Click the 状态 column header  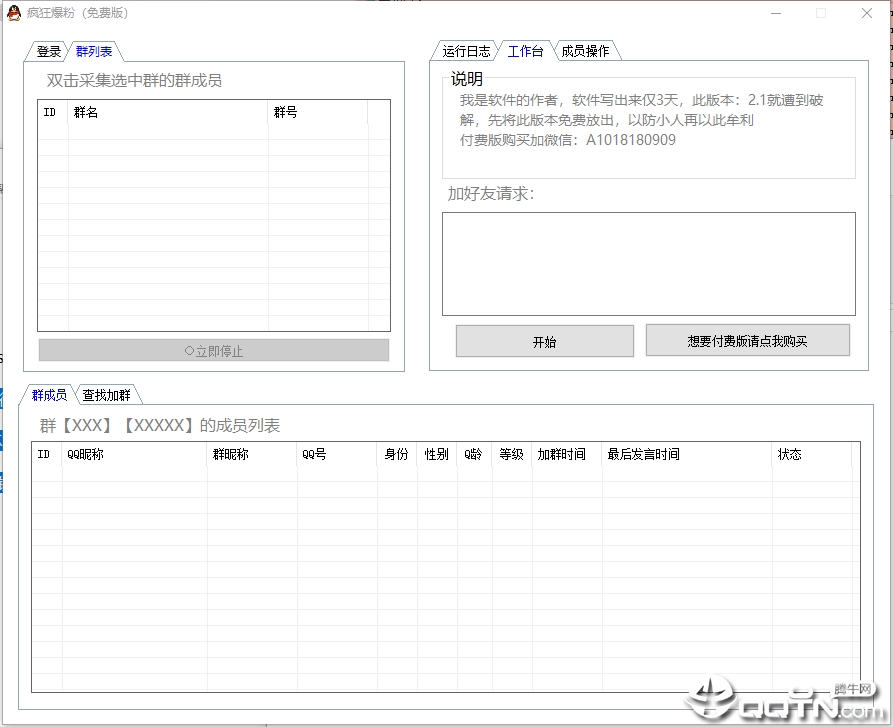coord(812,454)
